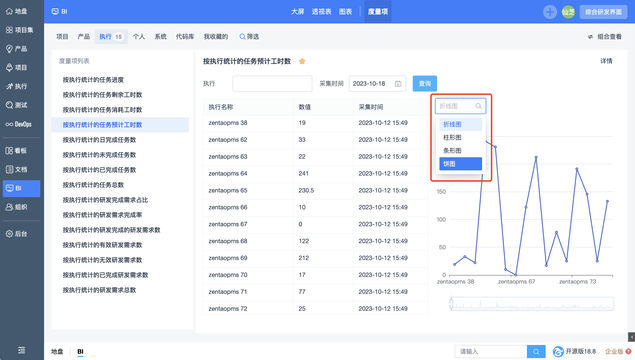Open the 地盘 home icon in sidebar

tap(10, 11)
